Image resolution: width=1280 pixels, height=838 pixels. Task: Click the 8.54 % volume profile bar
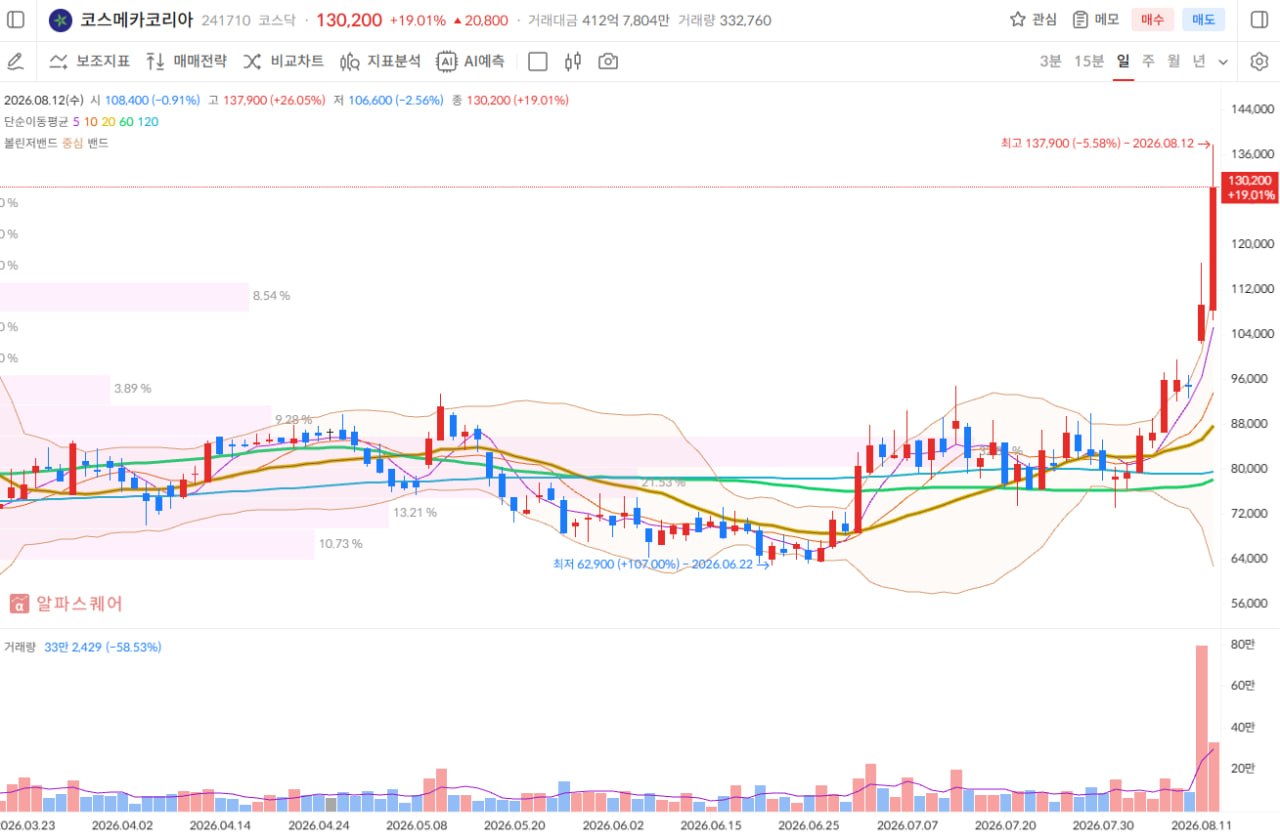pyautogui.click(x=124, y=296)
